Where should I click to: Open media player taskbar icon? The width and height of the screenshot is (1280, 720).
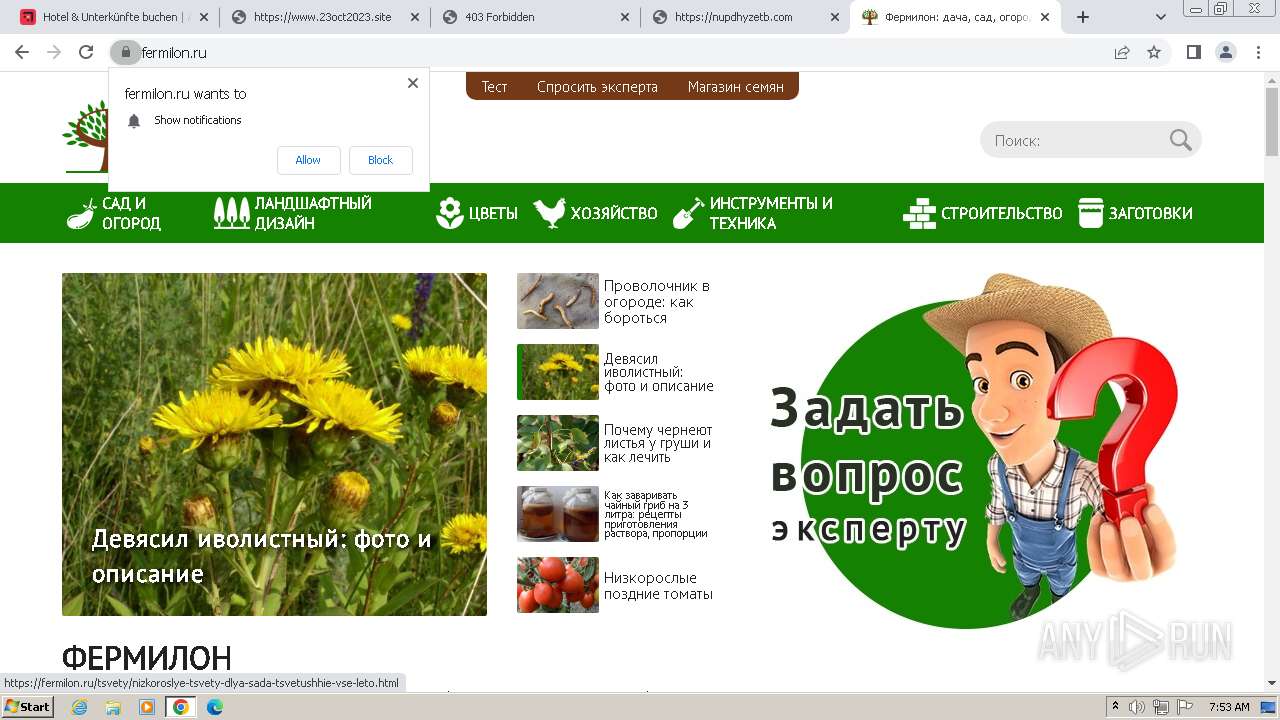point(147,707)
